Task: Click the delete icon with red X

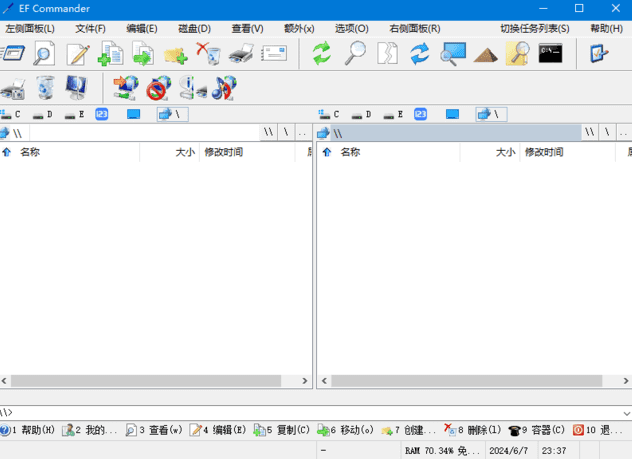Action: click(x=209, y=54)
